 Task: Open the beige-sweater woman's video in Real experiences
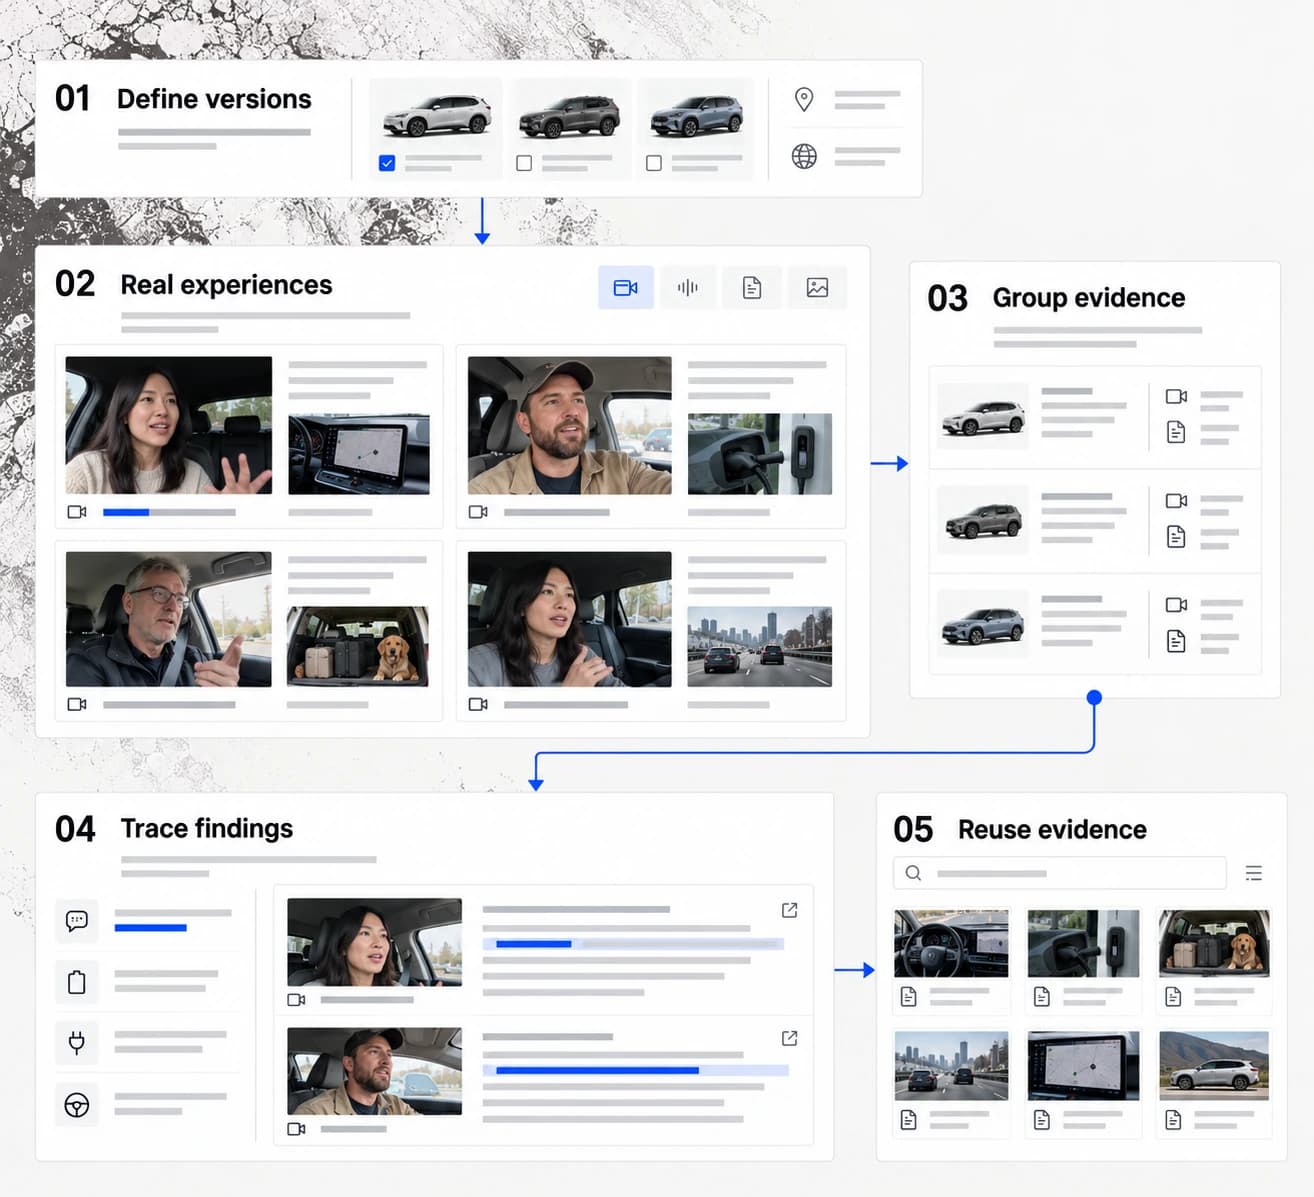[x=169, y=425]
